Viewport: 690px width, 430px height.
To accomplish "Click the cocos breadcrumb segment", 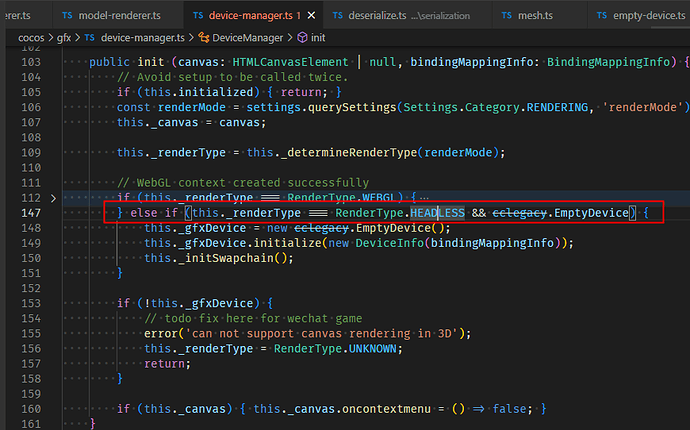I will pyautogui.click(x=31, y=38).
